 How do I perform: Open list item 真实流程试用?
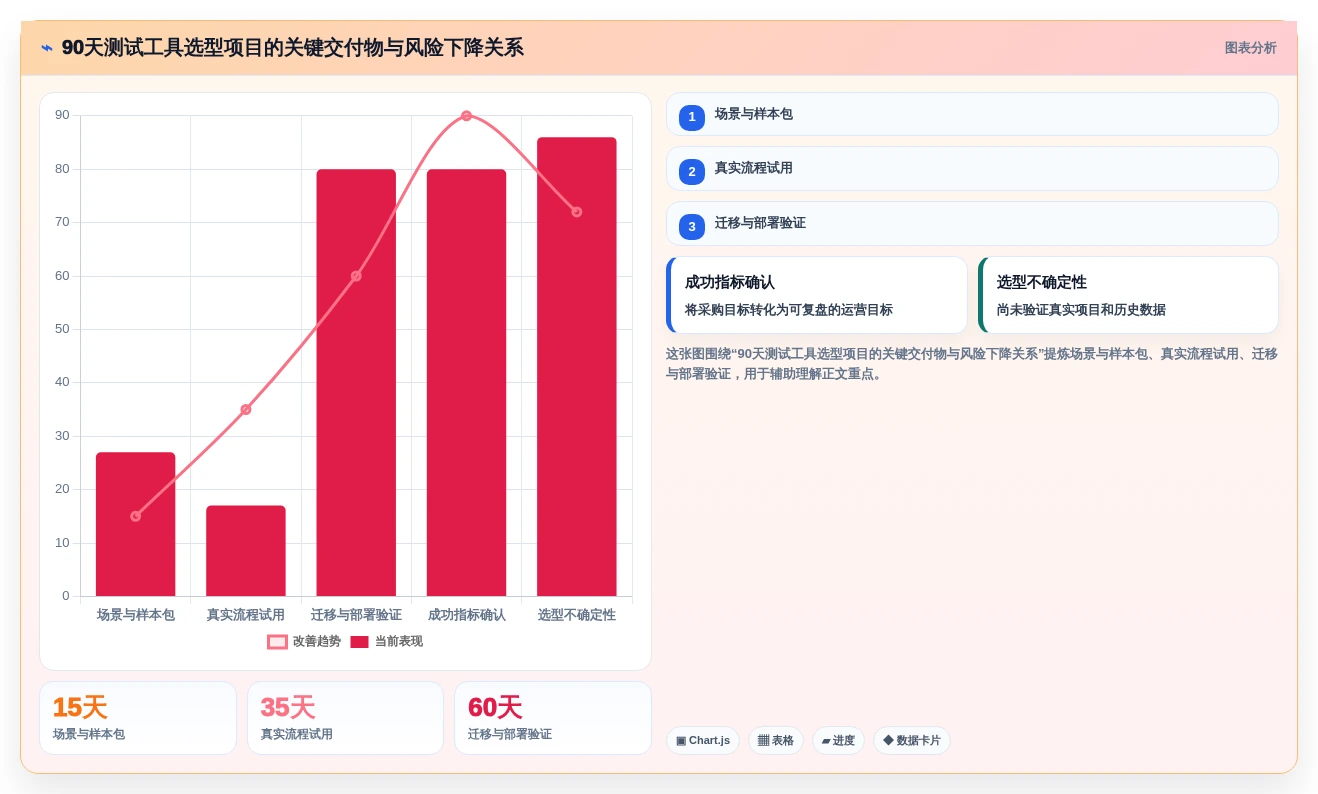pyautogui.click(x=972, y=168)
